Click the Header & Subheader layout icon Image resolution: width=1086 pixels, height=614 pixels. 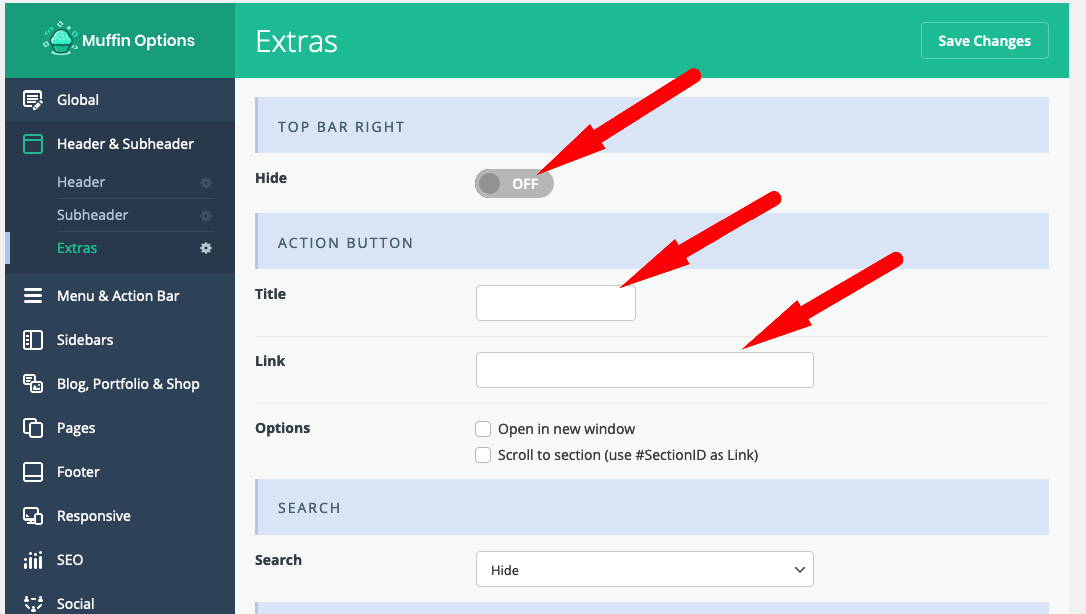pos(33,144)
